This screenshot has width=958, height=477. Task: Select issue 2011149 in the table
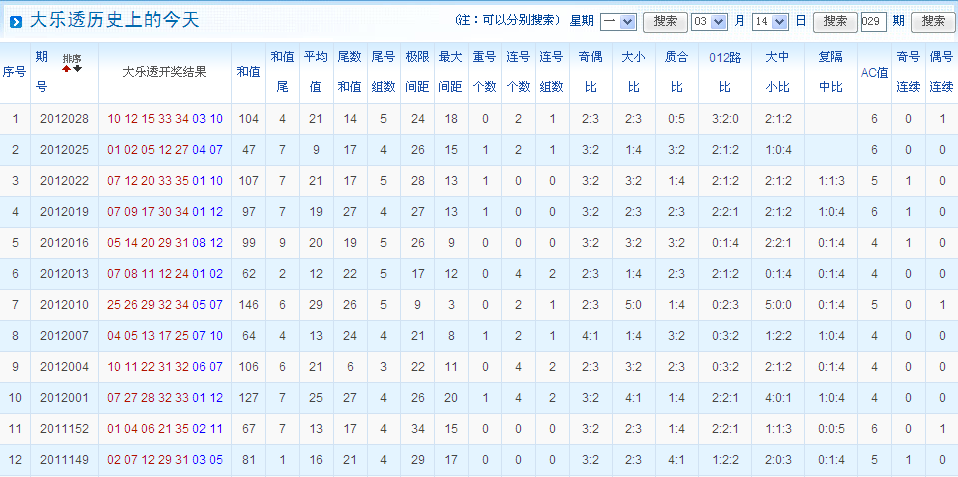click(64, 460)
